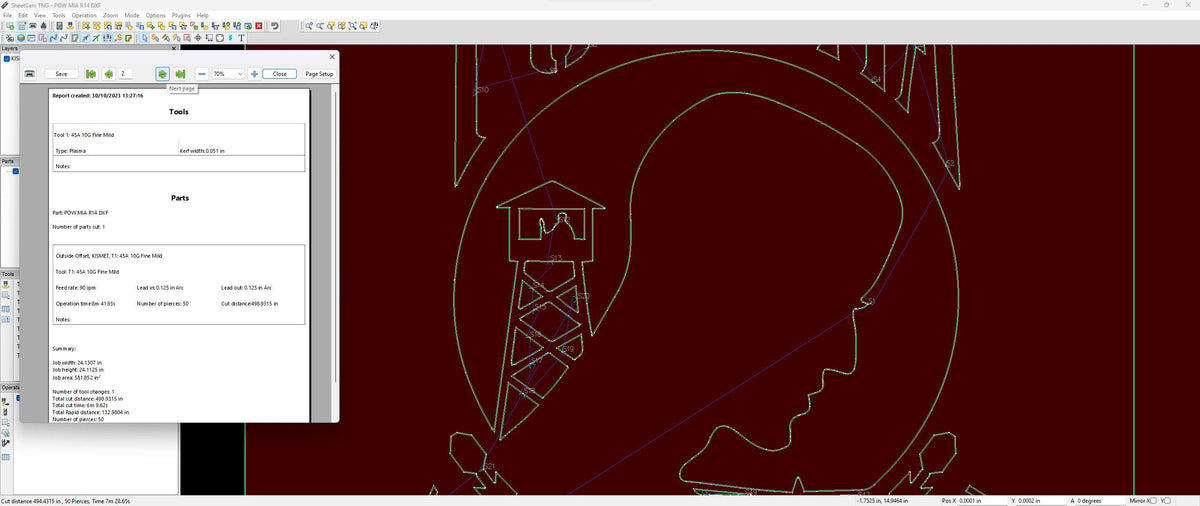Open the View menu
Image resolution: width=1200 pixels, height=506 pixels.
click(x=40, y=16)
